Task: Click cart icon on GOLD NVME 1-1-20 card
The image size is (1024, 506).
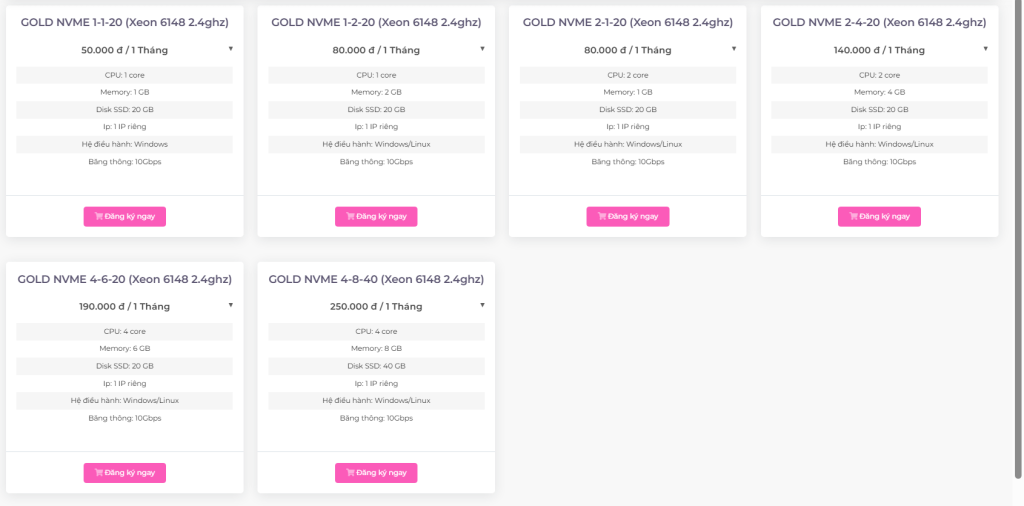Action: coord(99,216)
